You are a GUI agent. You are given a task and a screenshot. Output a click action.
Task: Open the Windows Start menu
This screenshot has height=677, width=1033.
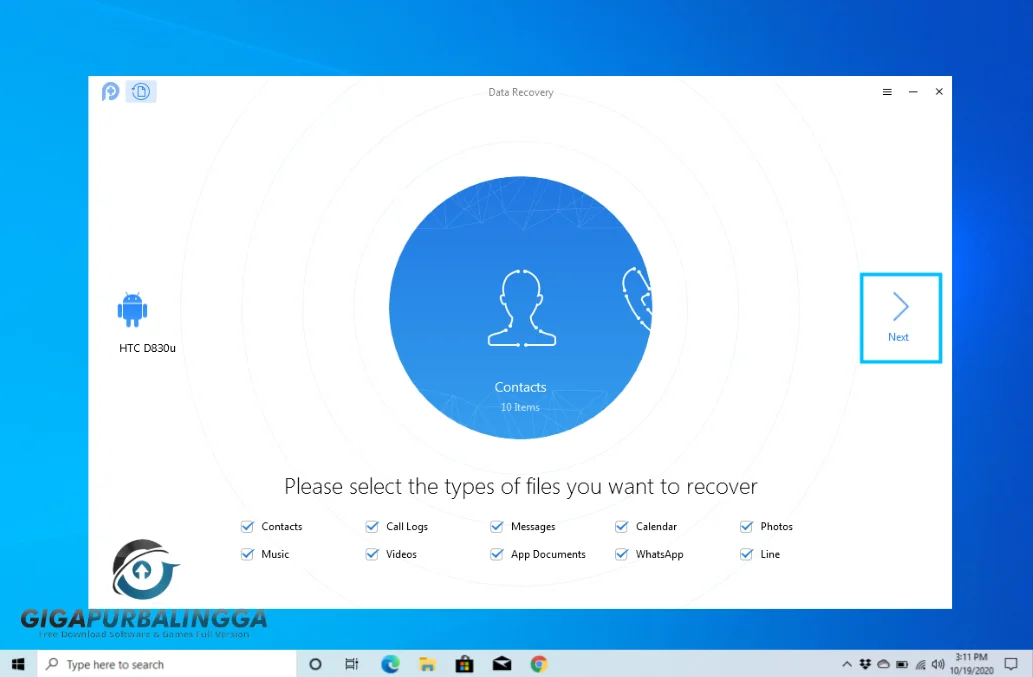[x=18, y=663]
